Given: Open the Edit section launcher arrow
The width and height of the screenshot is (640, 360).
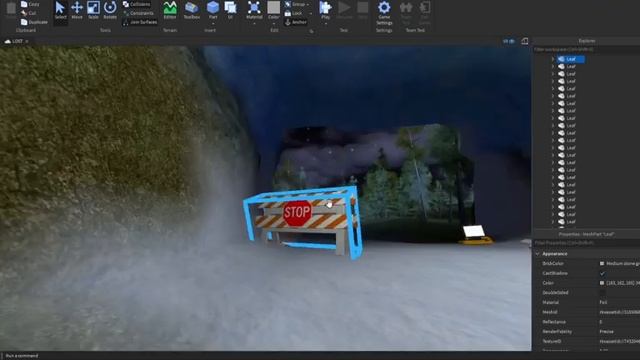Looking at the screenshot, I should pyautogui.click(x=311, y=31).
